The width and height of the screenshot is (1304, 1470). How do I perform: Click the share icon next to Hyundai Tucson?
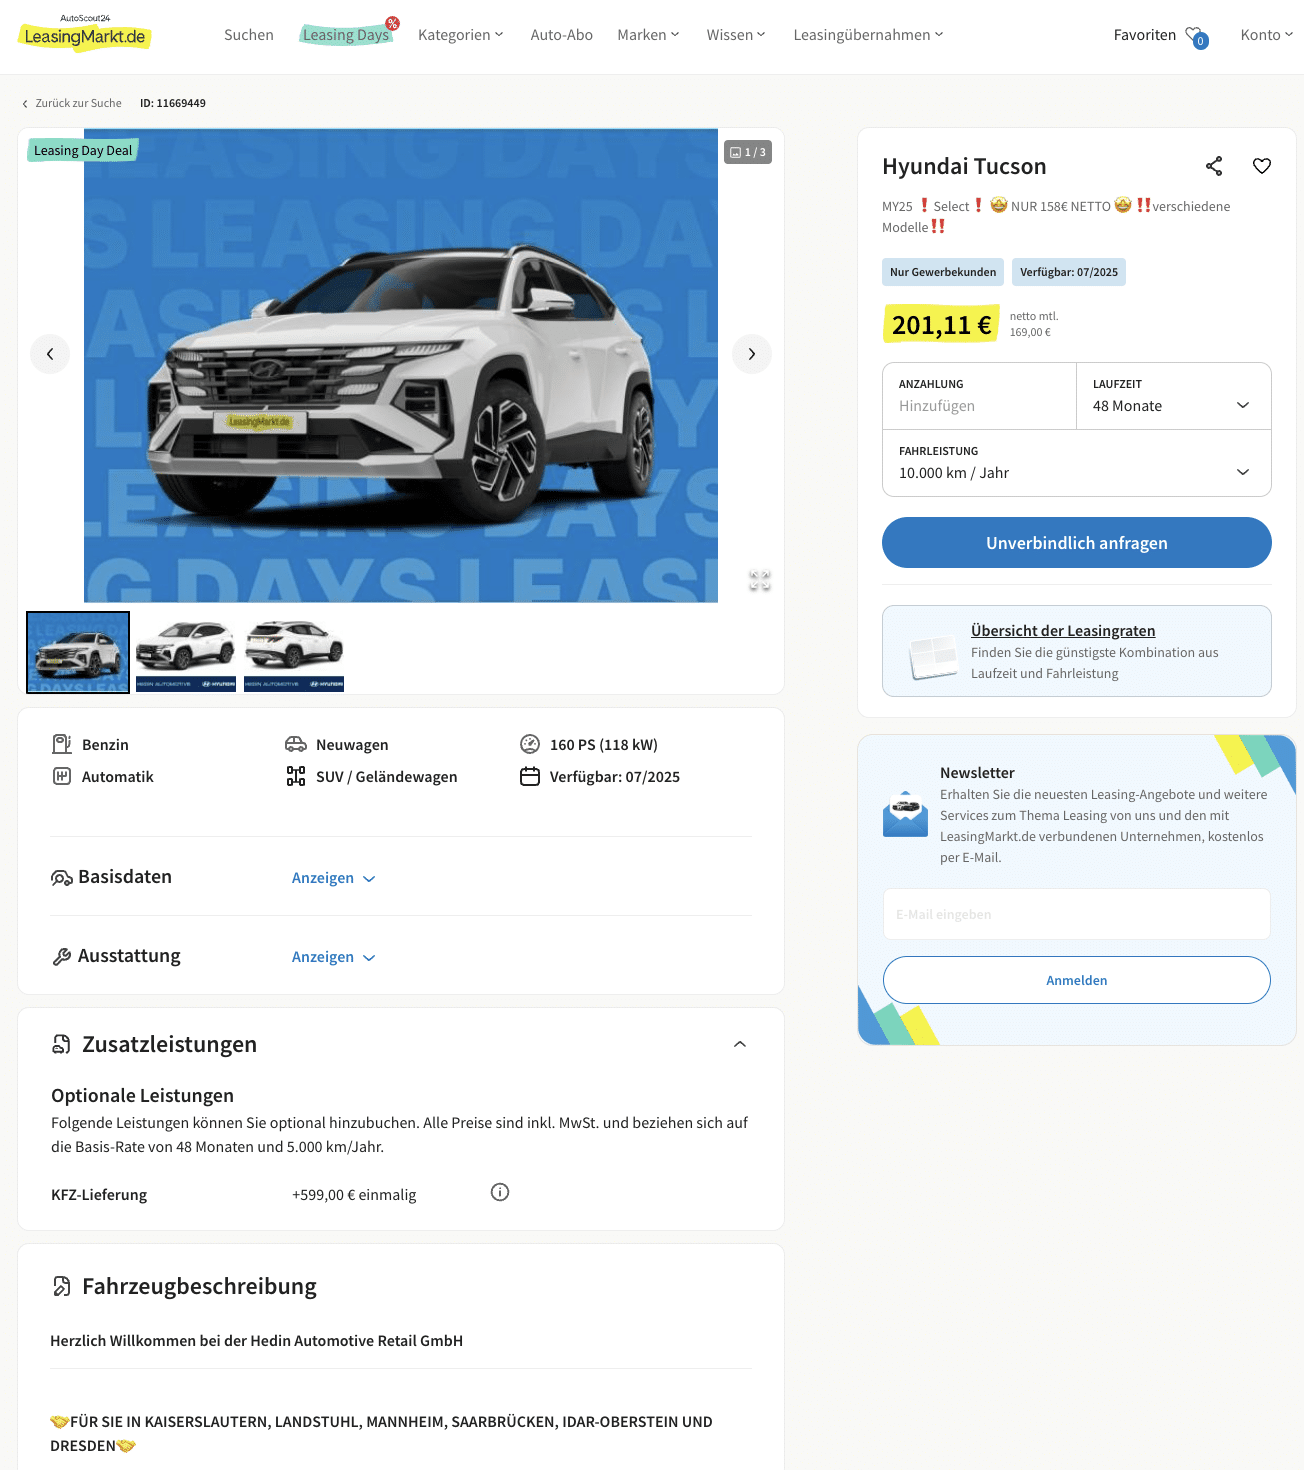[x=1214, y=166]
